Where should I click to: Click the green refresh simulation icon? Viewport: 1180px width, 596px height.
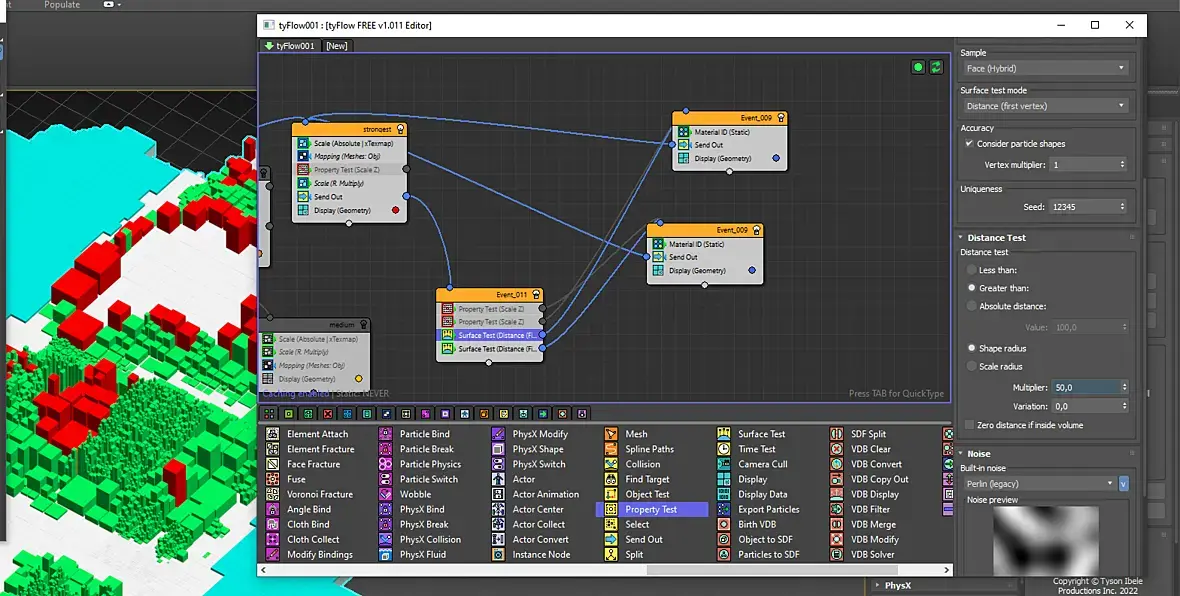click(x=936, y=67)
